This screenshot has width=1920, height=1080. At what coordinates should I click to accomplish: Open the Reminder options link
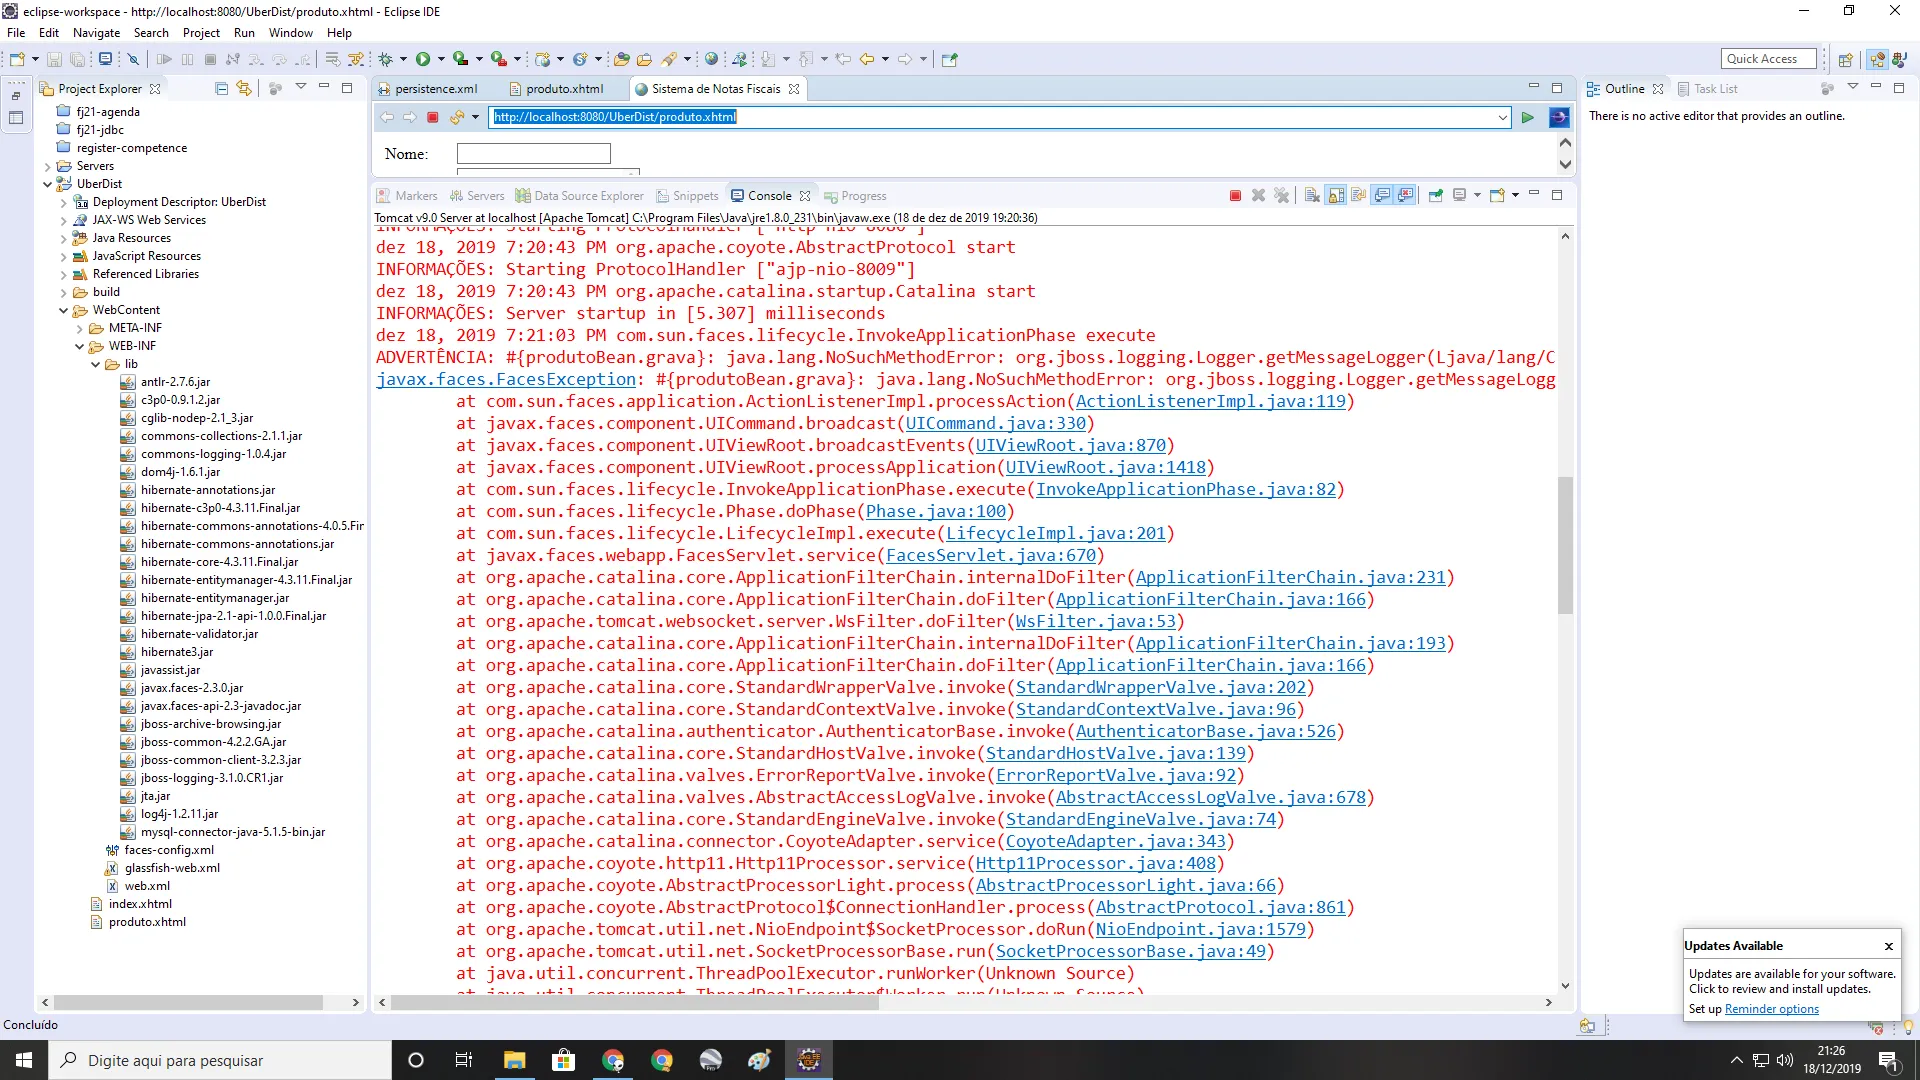pos(1771,1009)
